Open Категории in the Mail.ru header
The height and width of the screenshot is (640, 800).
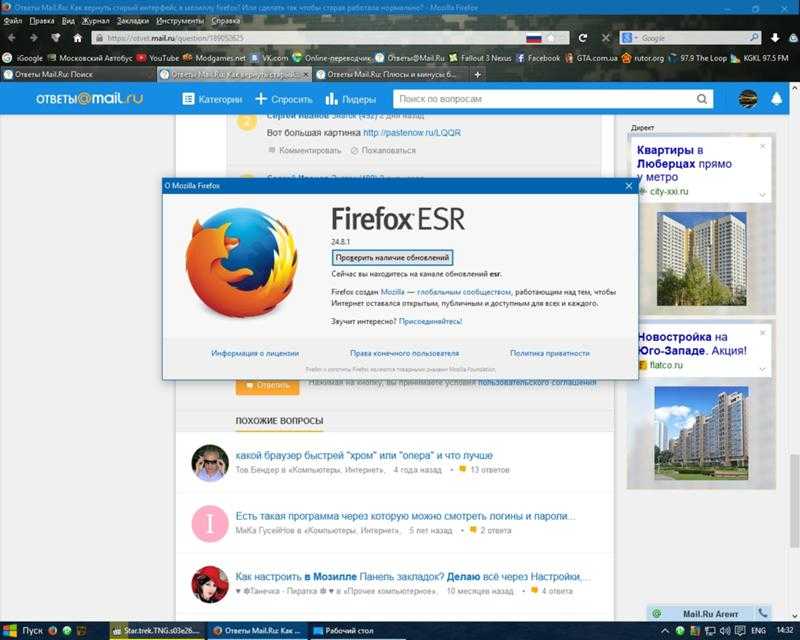212,99
